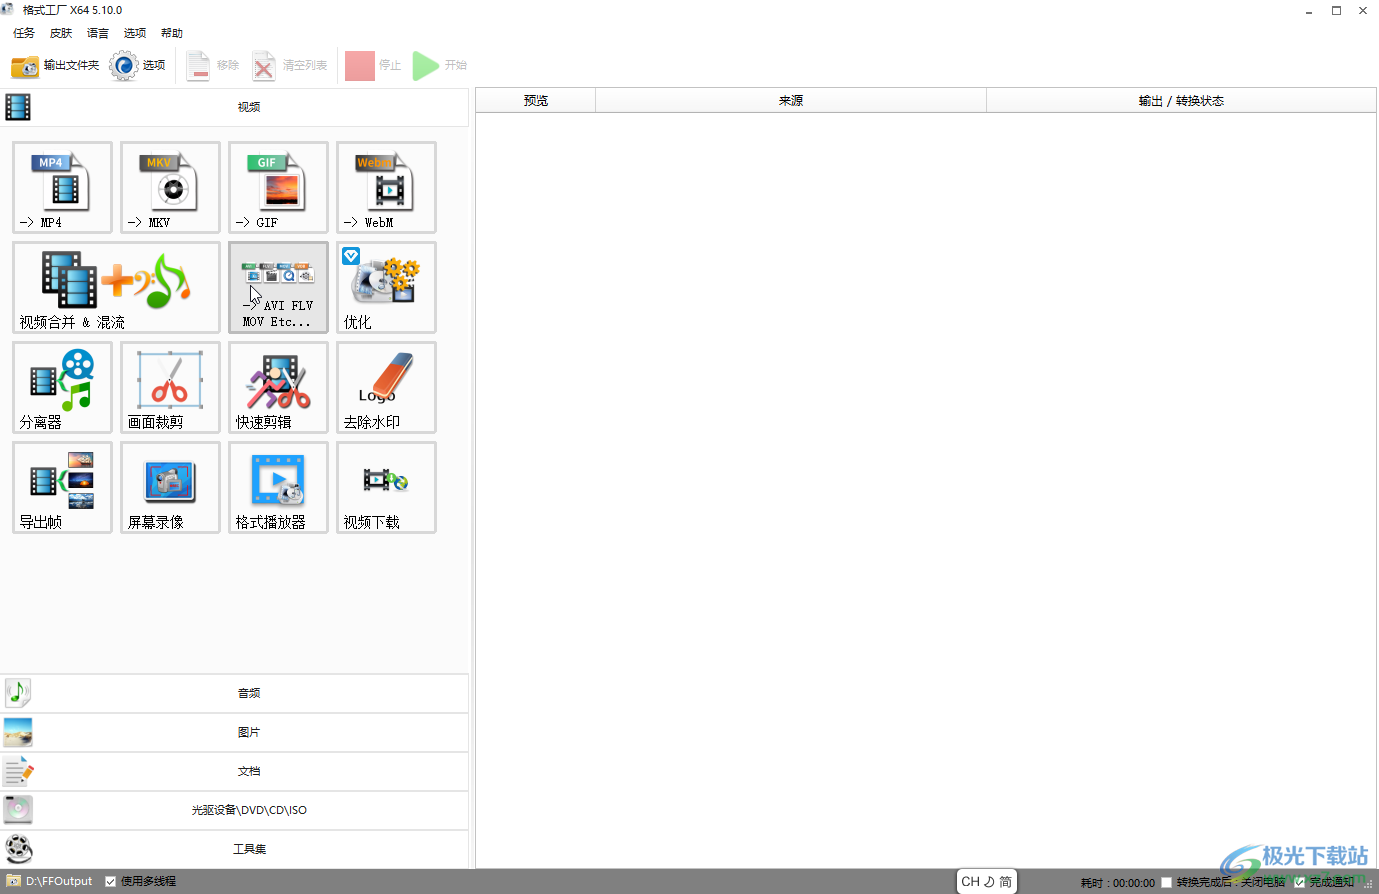
Task: Open the AVI FLV MOV Etc. converter
Action: click(x=278, y=288)
